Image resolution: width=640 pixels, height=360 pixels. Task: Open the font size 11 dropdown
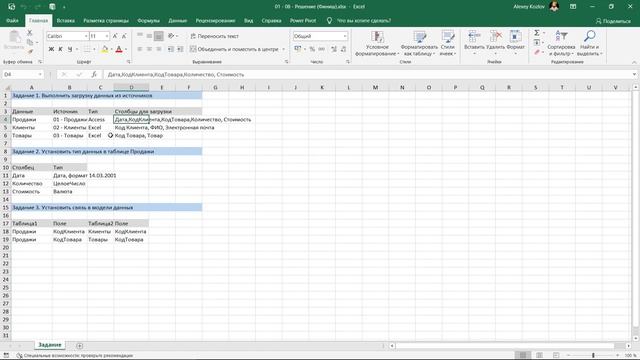coord(107,36)
